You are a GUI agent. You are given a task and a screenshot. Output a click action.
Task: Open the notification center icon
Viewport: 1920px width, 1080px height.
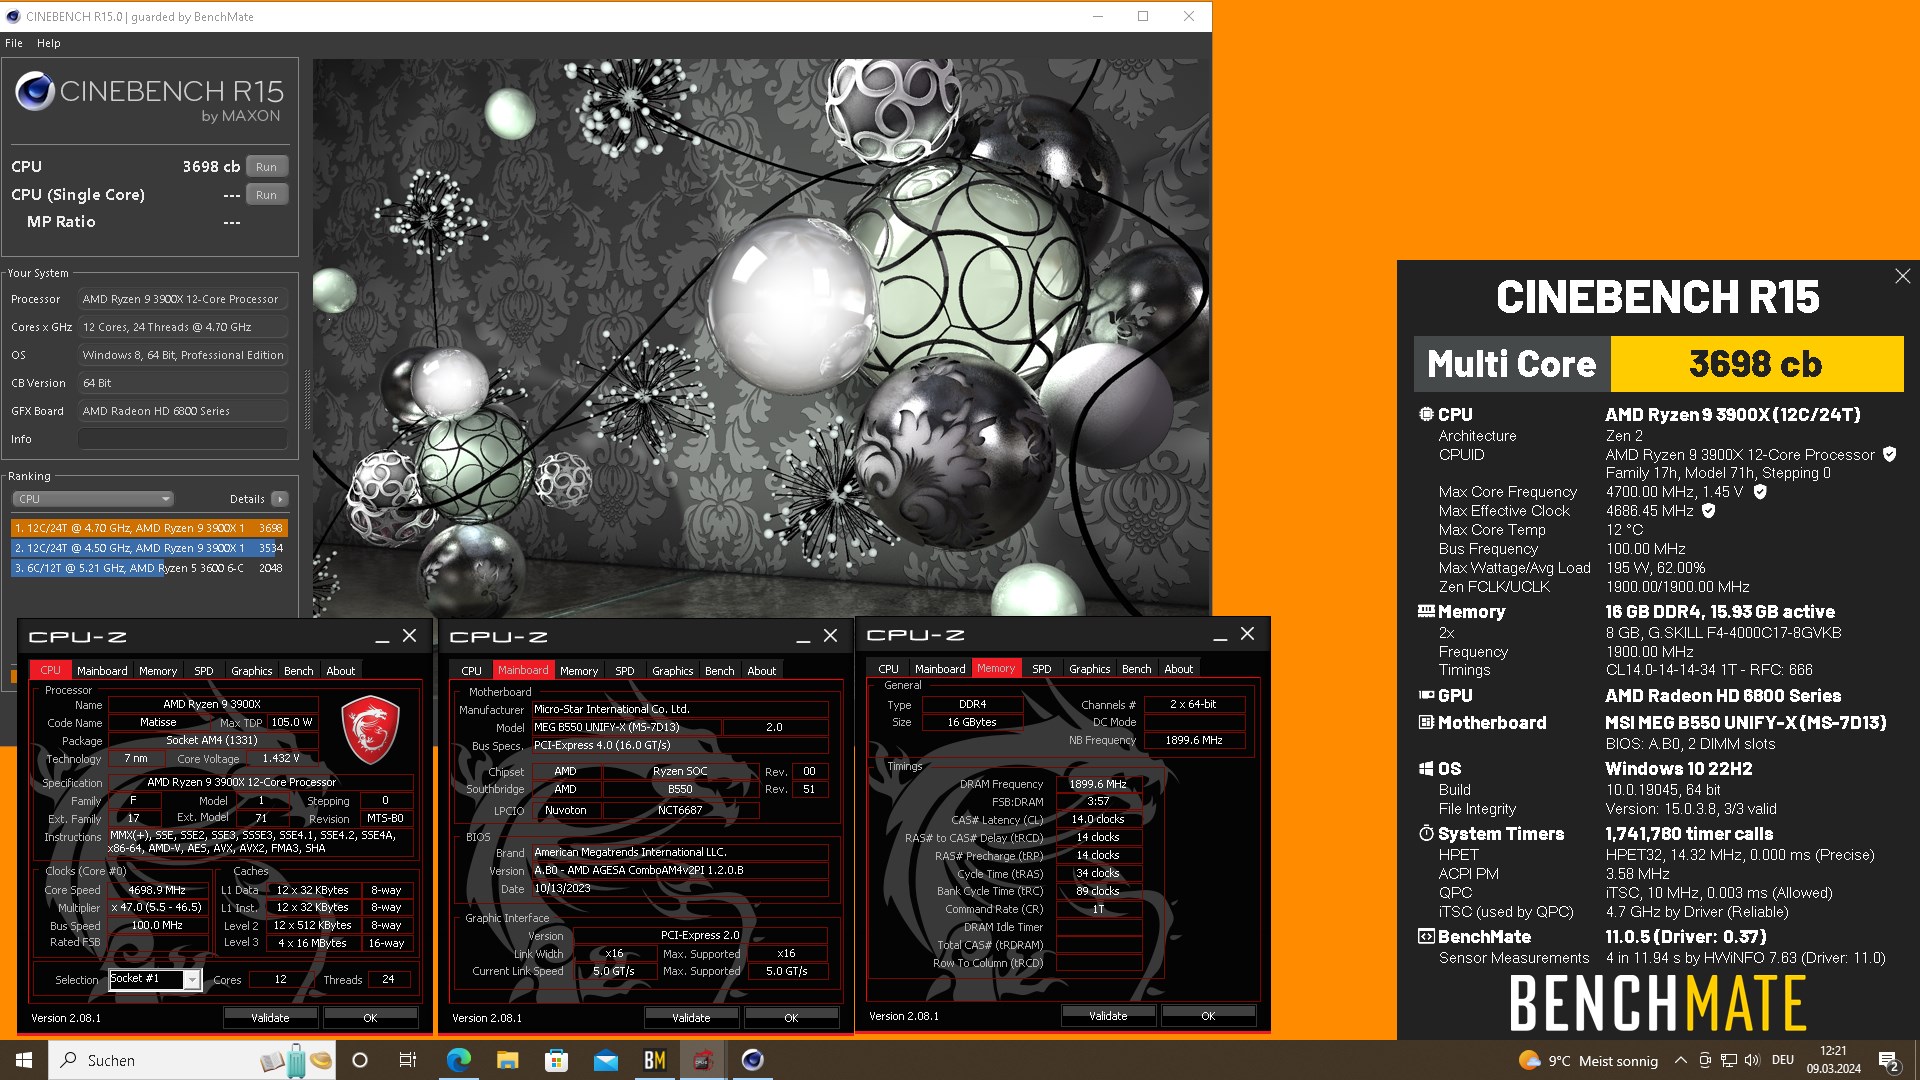click(1889, 1061)
